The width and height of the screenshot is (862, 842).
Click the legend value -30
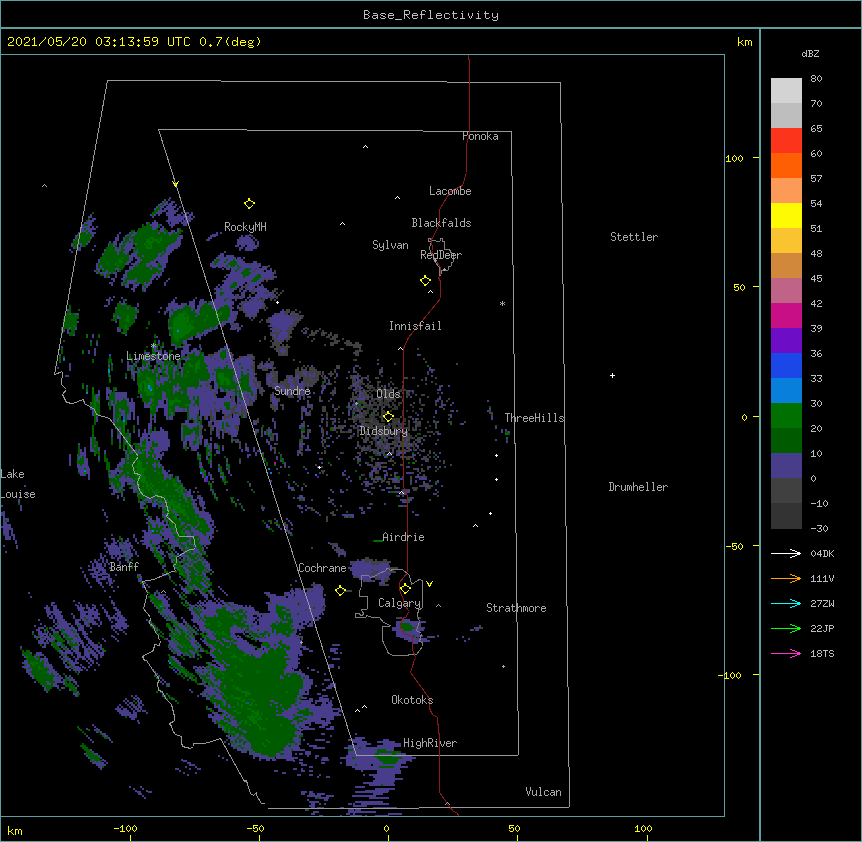point(819,528)
